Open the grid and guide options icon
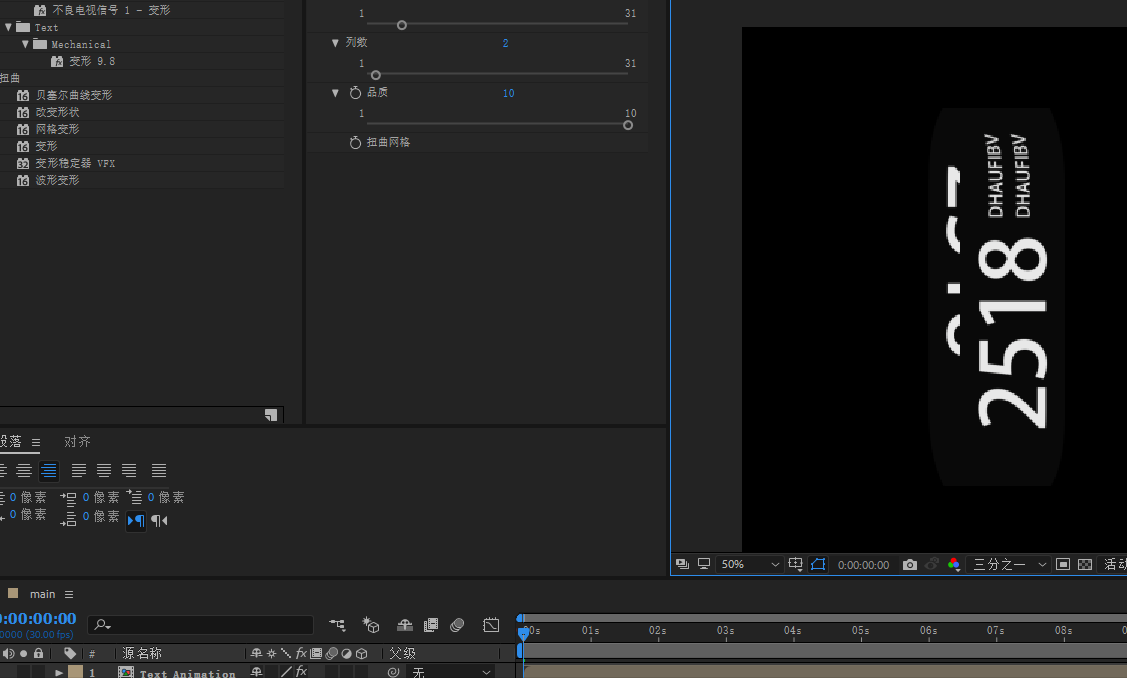 (x=796, y=564)
